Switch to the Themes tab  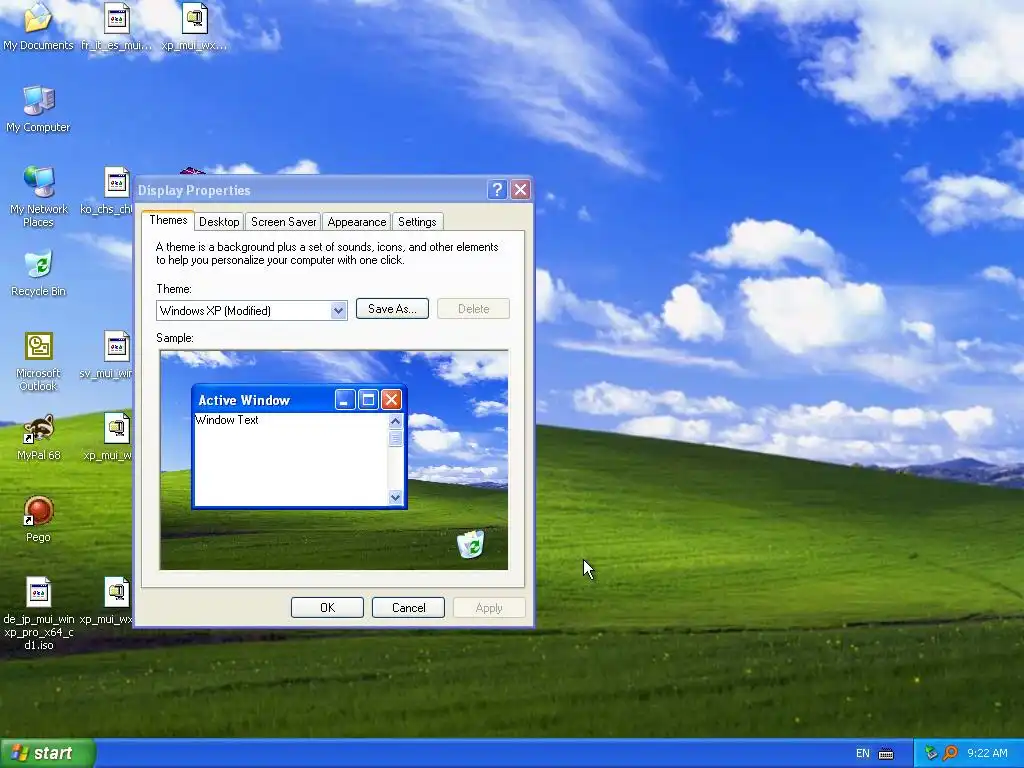coord(168,220)
